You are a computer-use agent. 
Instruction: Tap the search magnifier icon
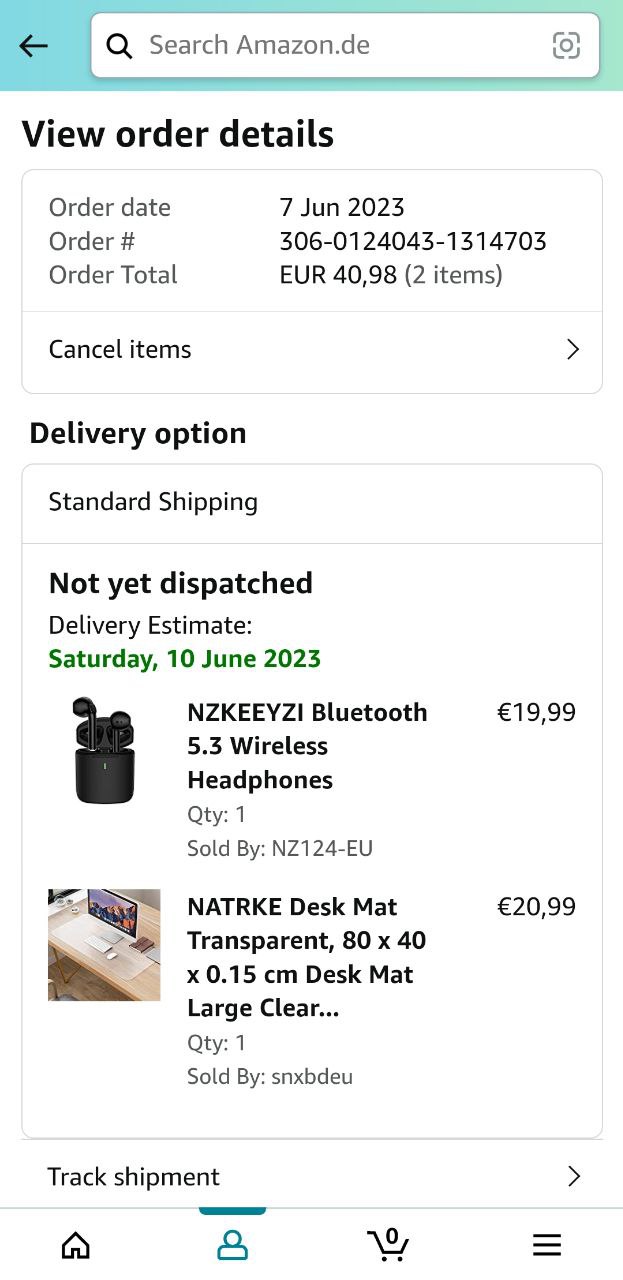120,45
